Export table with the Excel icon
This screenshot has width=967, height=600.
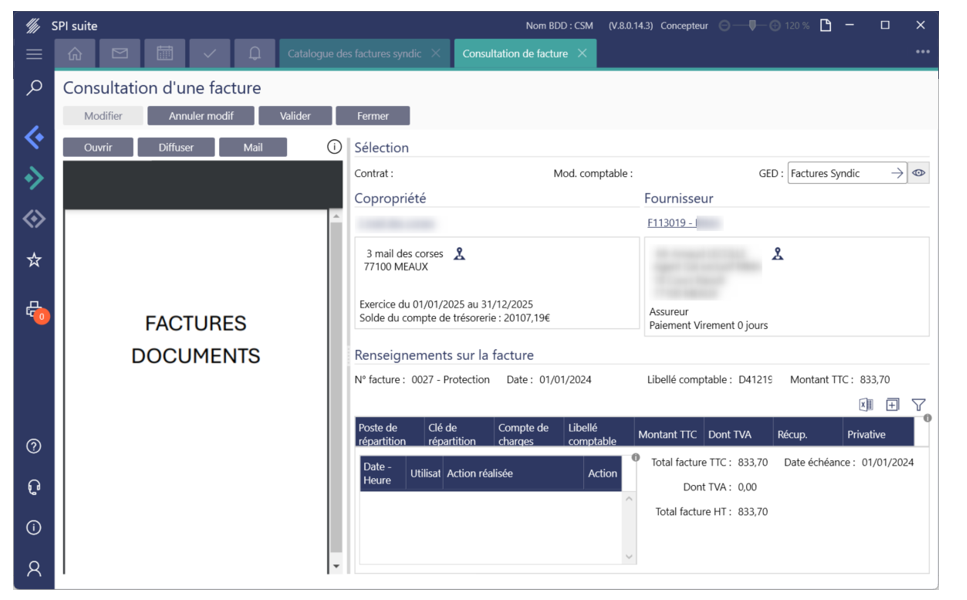tap(866, 405)
